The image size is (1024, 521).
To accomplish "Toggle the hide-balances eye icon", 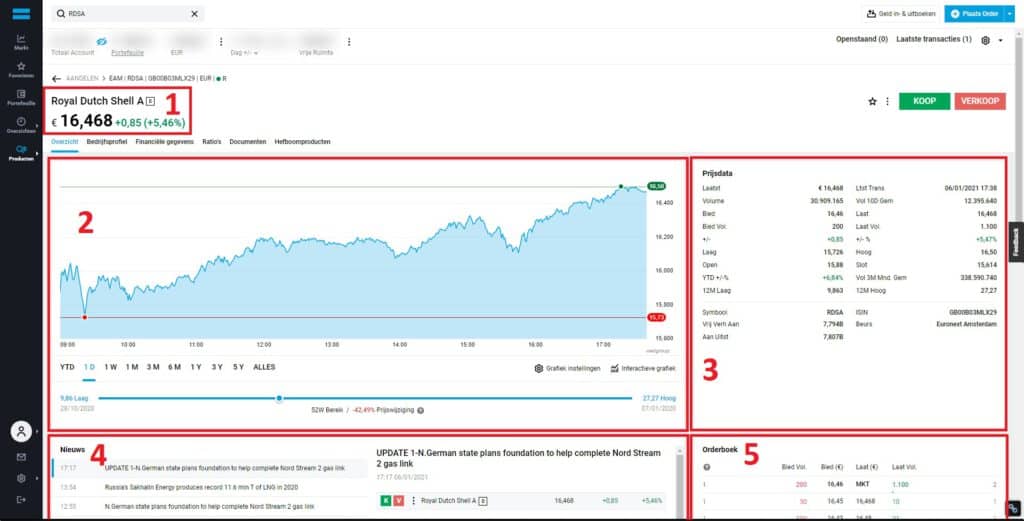I will click(x=101, y=42).
